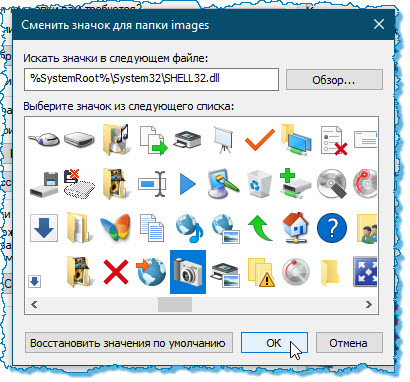The width and height of the screenshot is (410, 382).
Task: Pick the checklist with red X icon
Action: tap(333, 140)
